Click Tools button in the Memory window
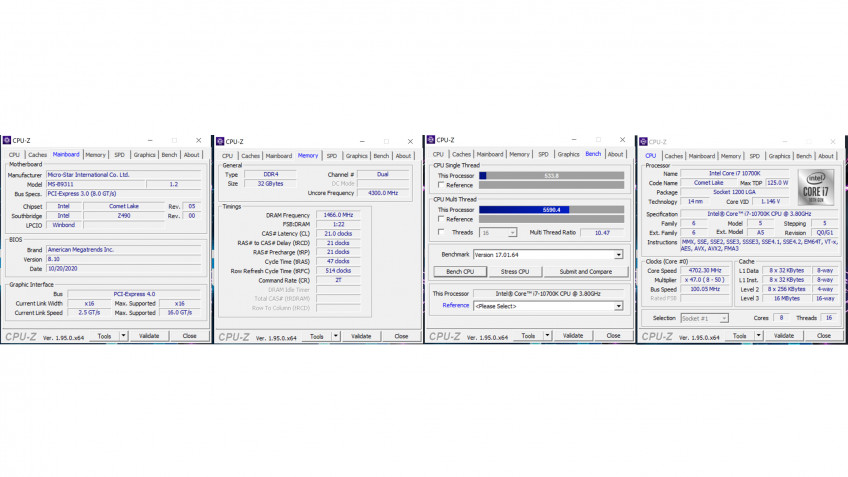848x477 pixels. (x=317, y=336)
